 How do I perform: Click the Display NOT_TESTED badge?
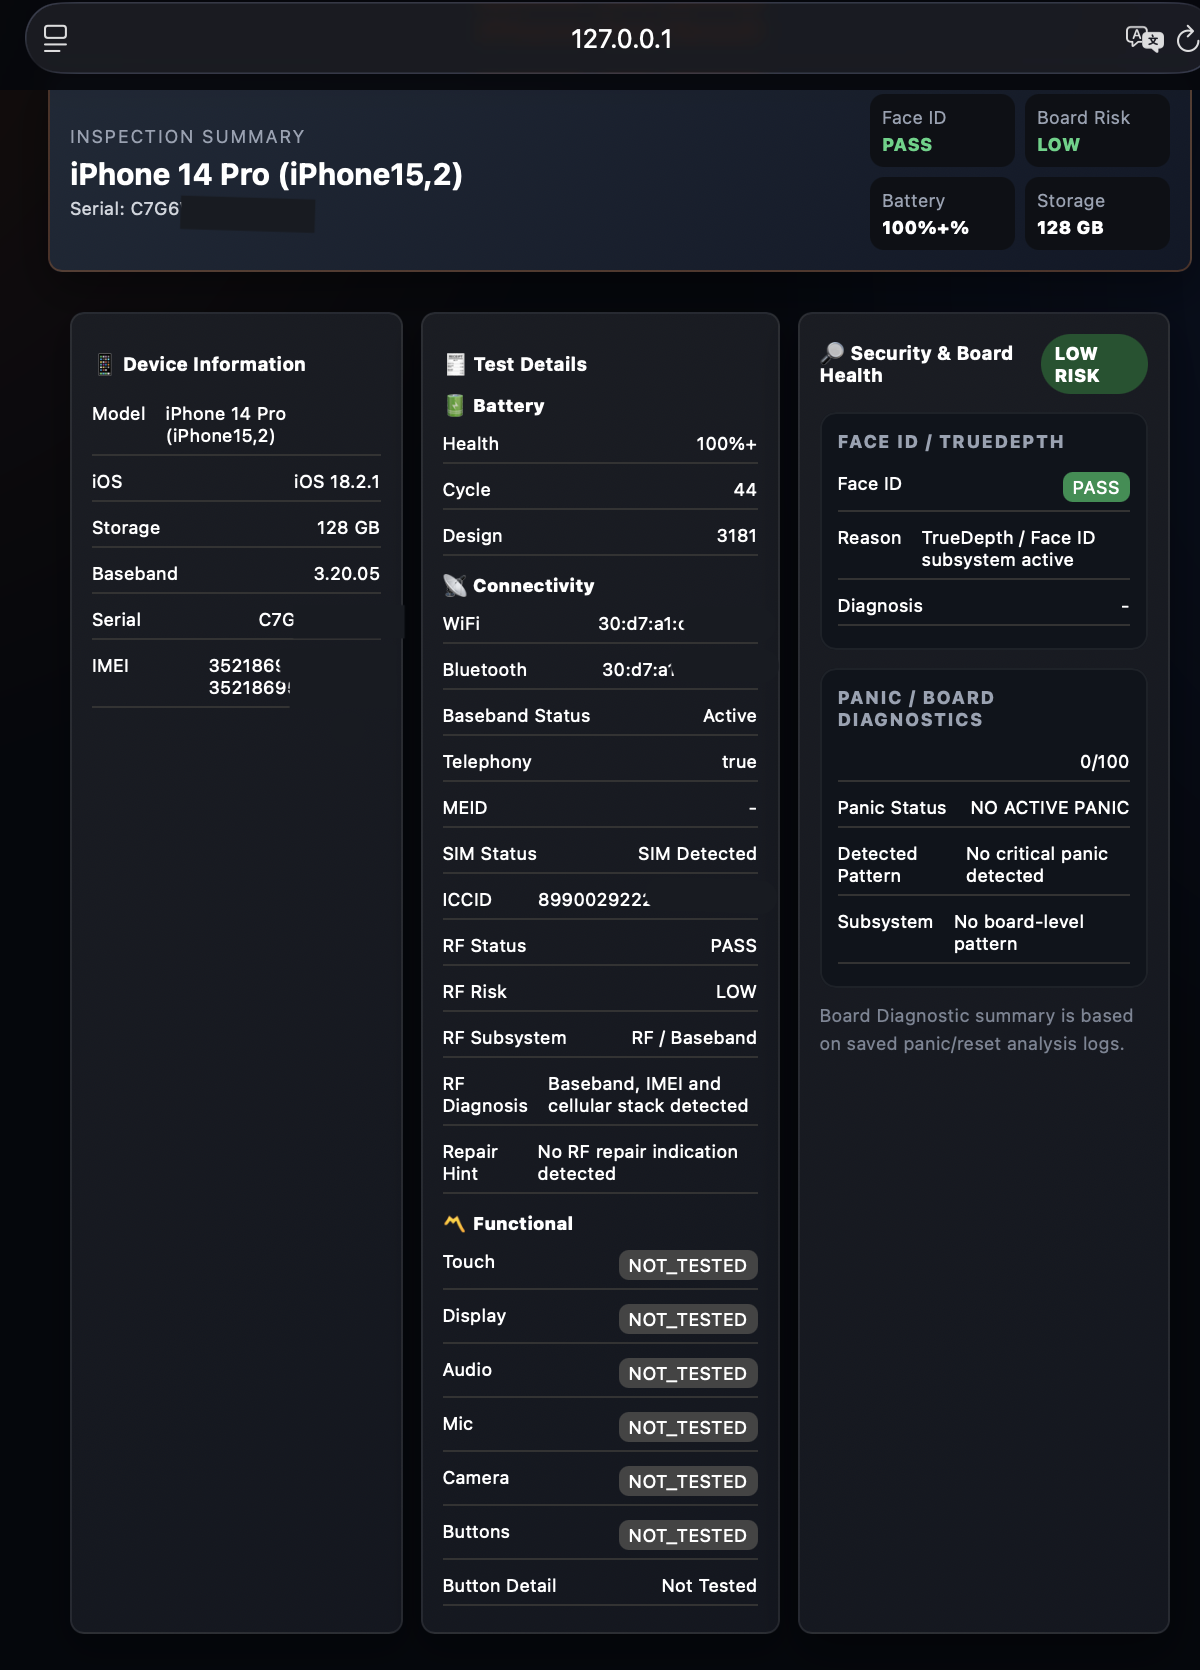[x=688, y=1319]
